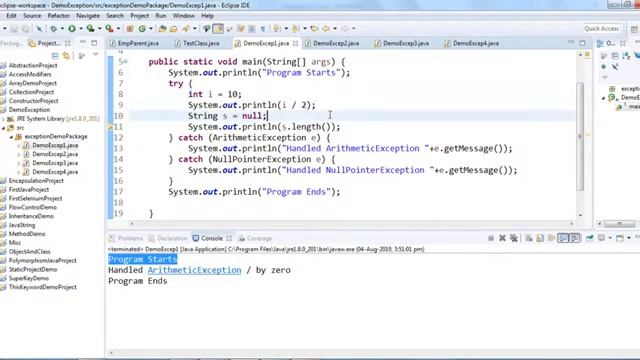The height and width of the screenshot is (360, 640).
Task: Open the Refactor menu
Action: click(x=58, y=16)
